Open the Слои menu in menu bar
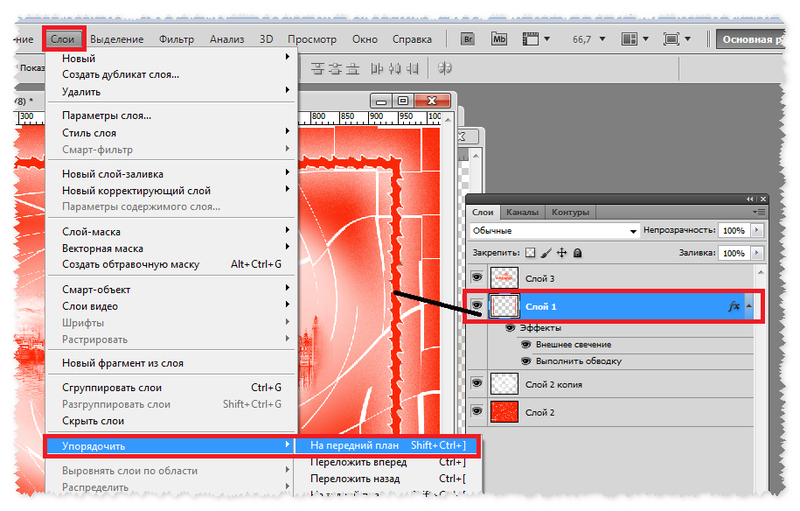The width and height of the screenshot is (800, 511). tap(63, 39)
